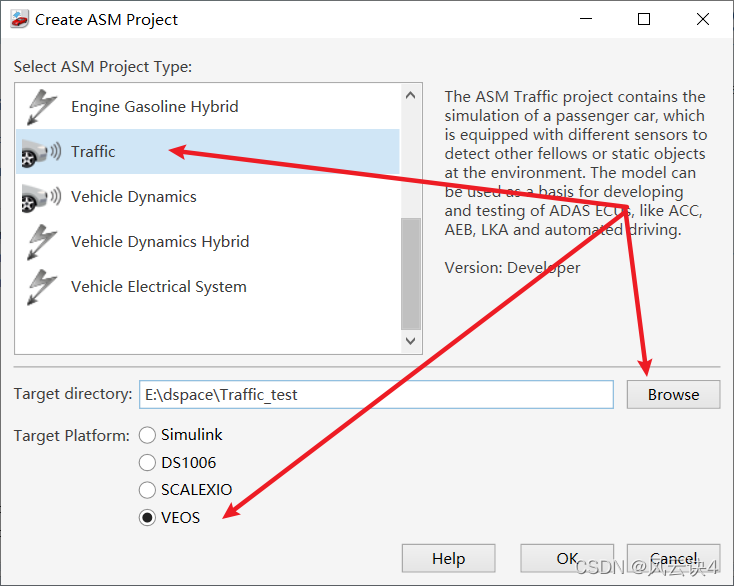Viewport: 734px width, 586px height.
Task: Open Help for project creation
Action: pyautogui.click(x=448, y=558)
